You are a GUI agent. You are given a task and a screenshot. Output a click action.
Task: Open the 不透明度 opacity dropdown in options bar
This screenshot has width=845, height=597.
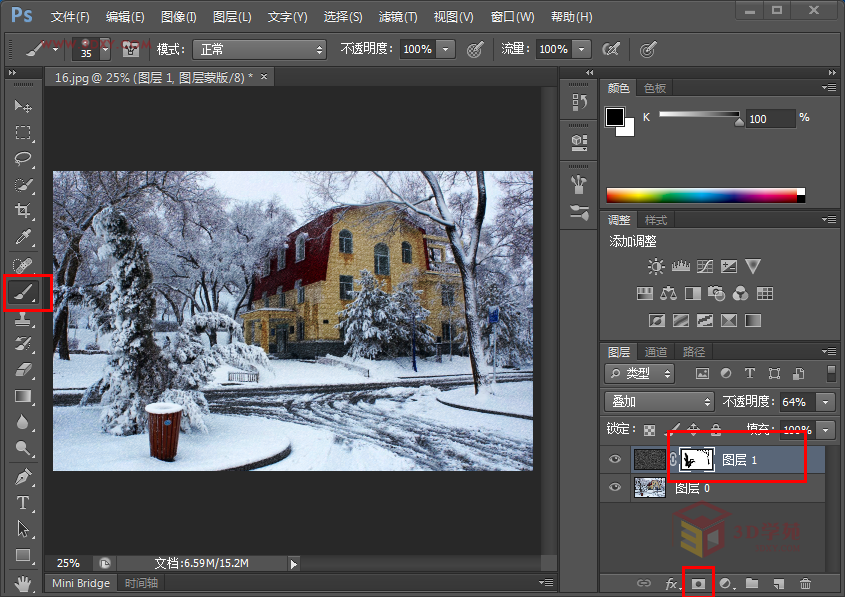click(x=446, y=50)
